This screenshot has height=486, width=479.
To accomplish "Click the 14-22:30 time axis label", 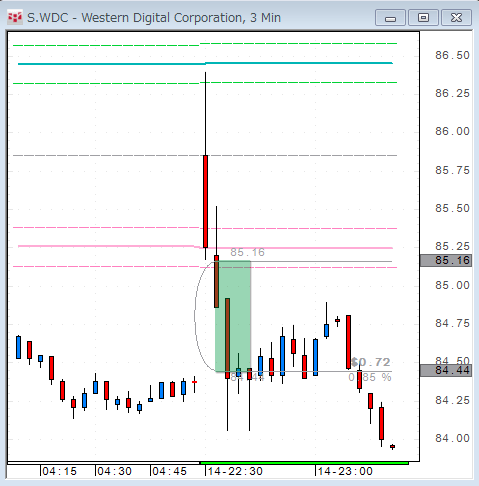I will [x=235, y=471].
